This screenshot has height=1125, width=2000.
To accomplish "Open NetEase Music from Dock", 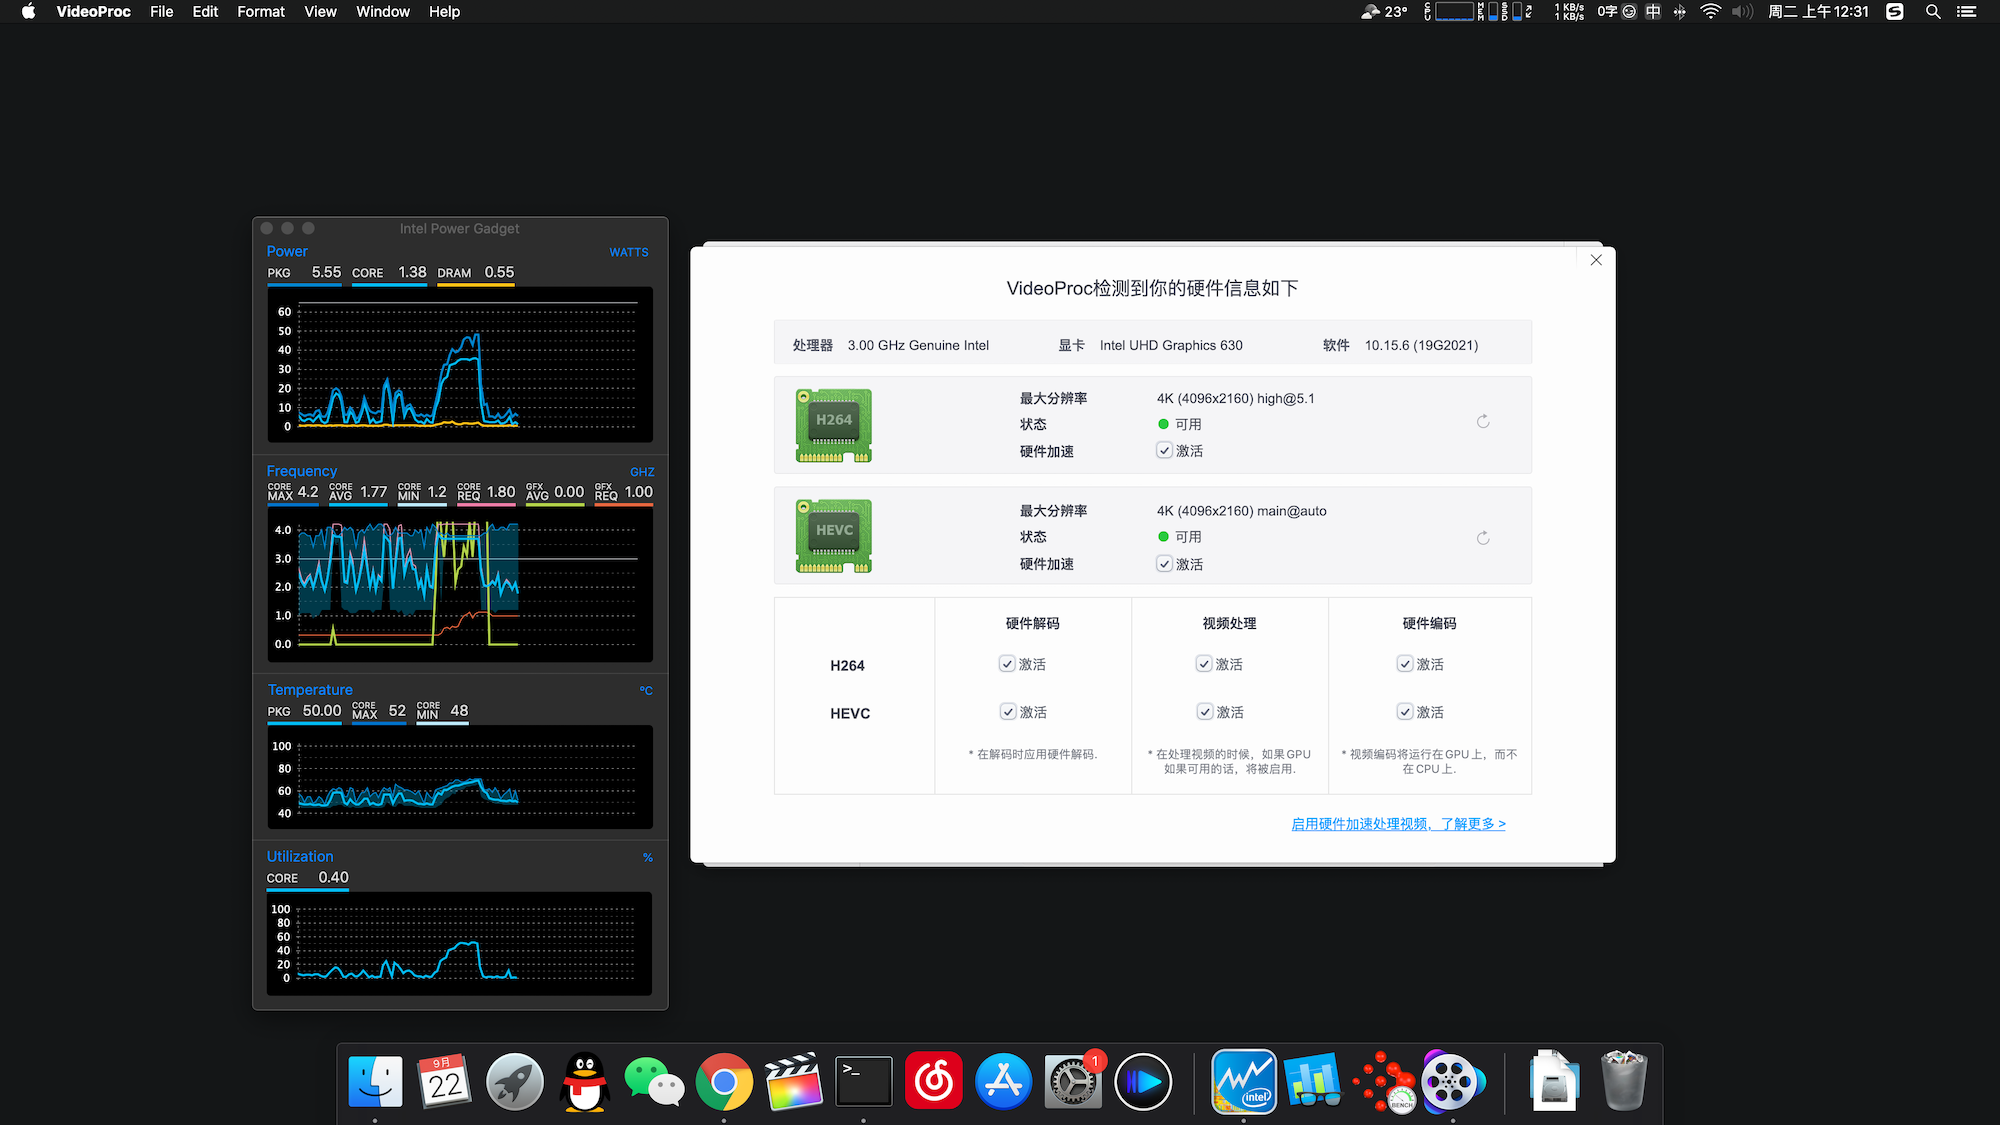I will 933,1082.
